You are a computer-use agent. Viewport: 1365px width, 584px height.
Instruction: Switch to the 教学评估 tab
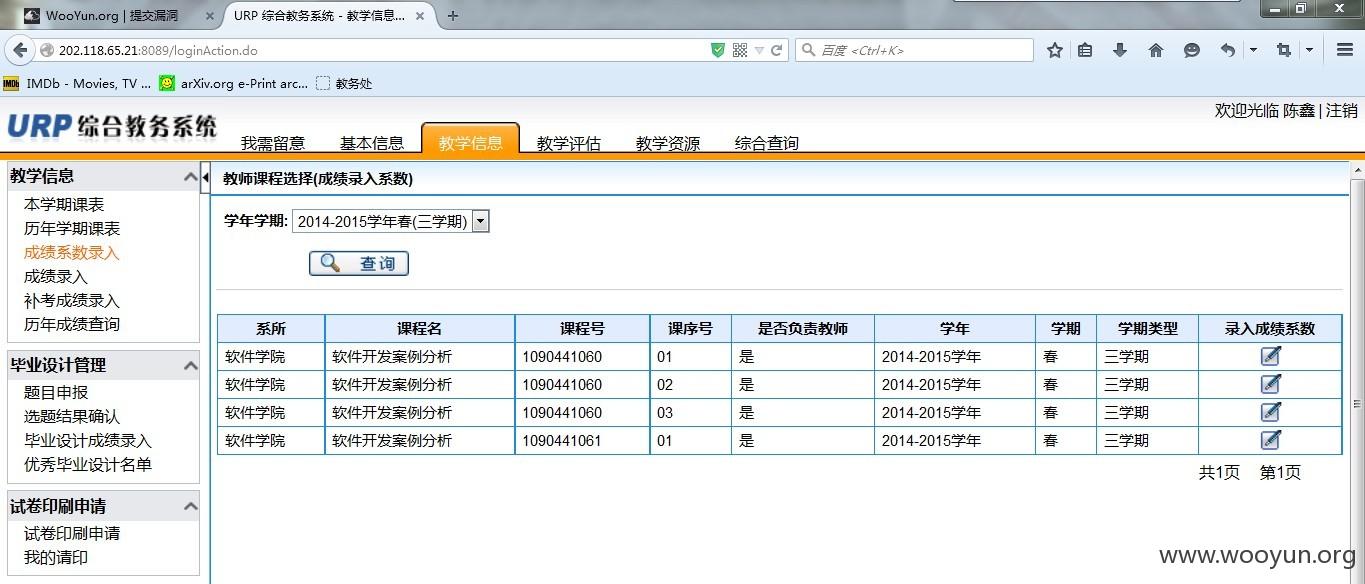[x=569, y=143]
